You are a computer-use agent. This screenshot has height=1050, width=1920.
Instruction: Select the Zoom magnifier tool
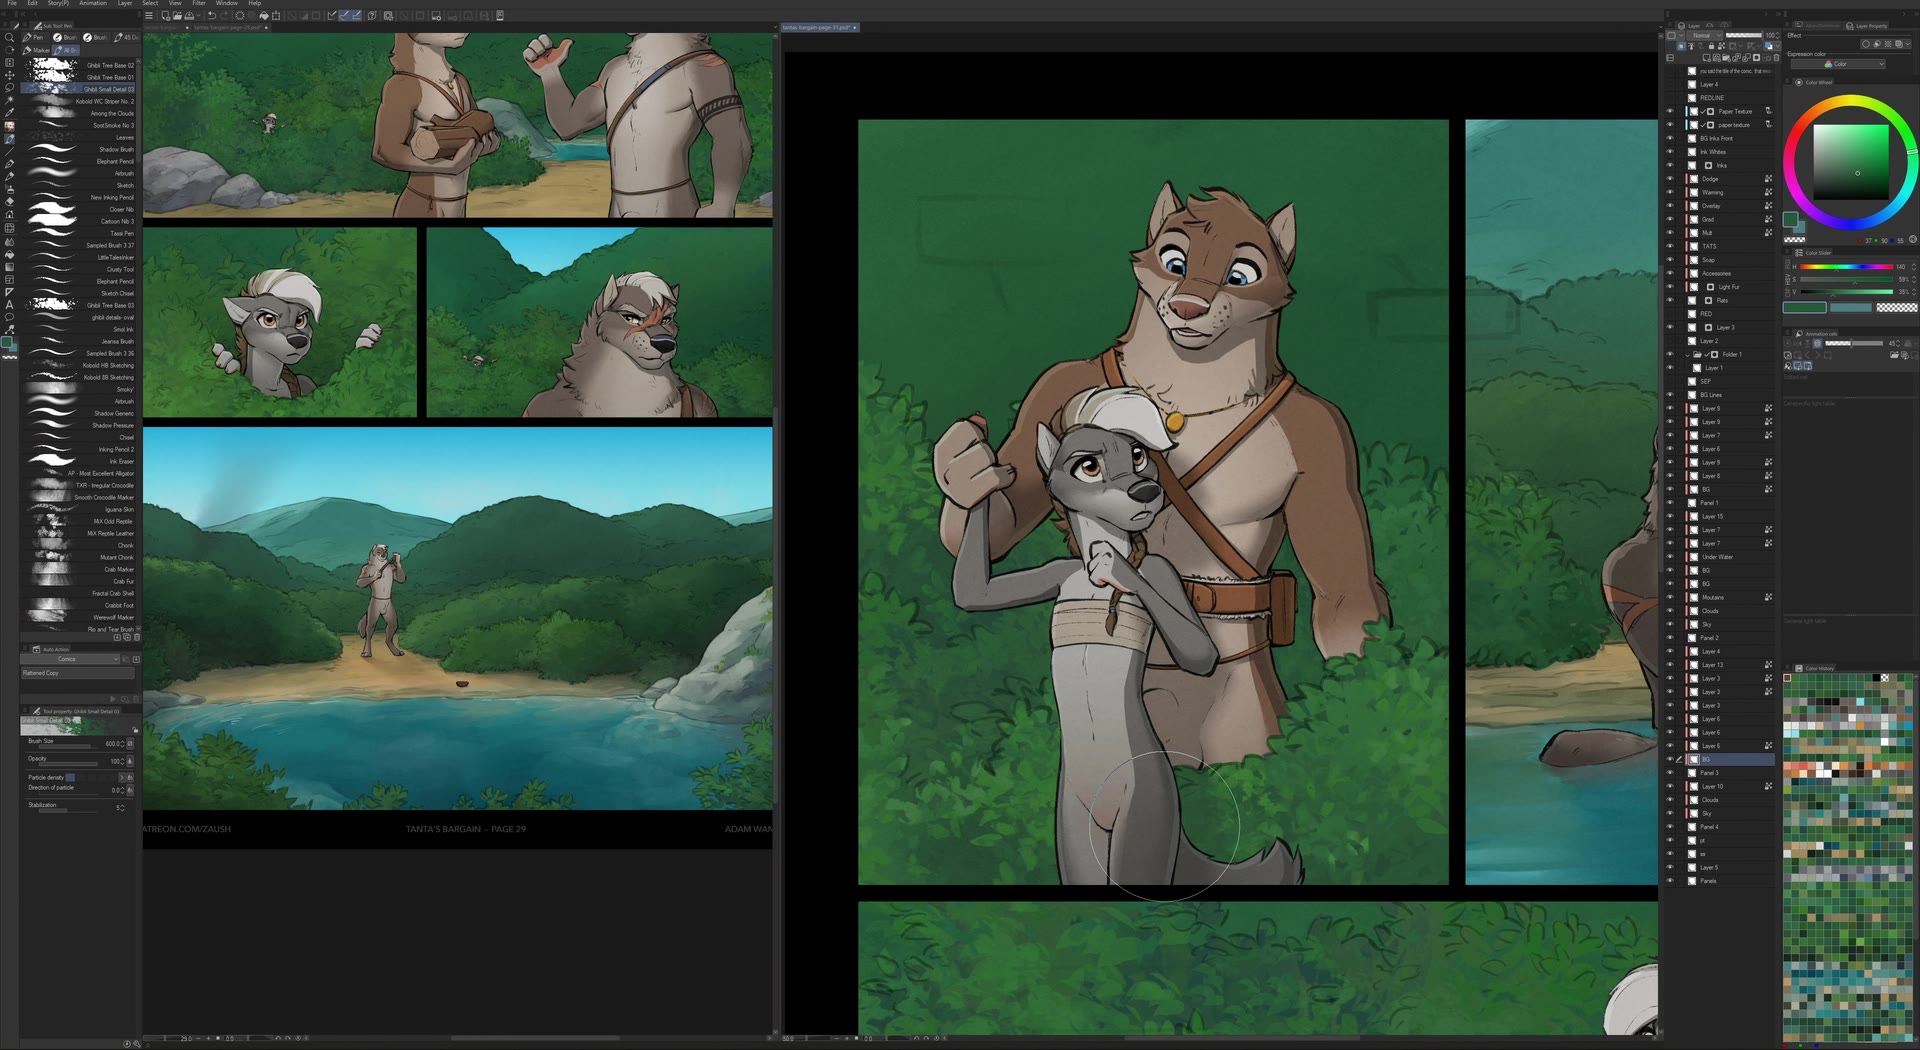[9, 37]
